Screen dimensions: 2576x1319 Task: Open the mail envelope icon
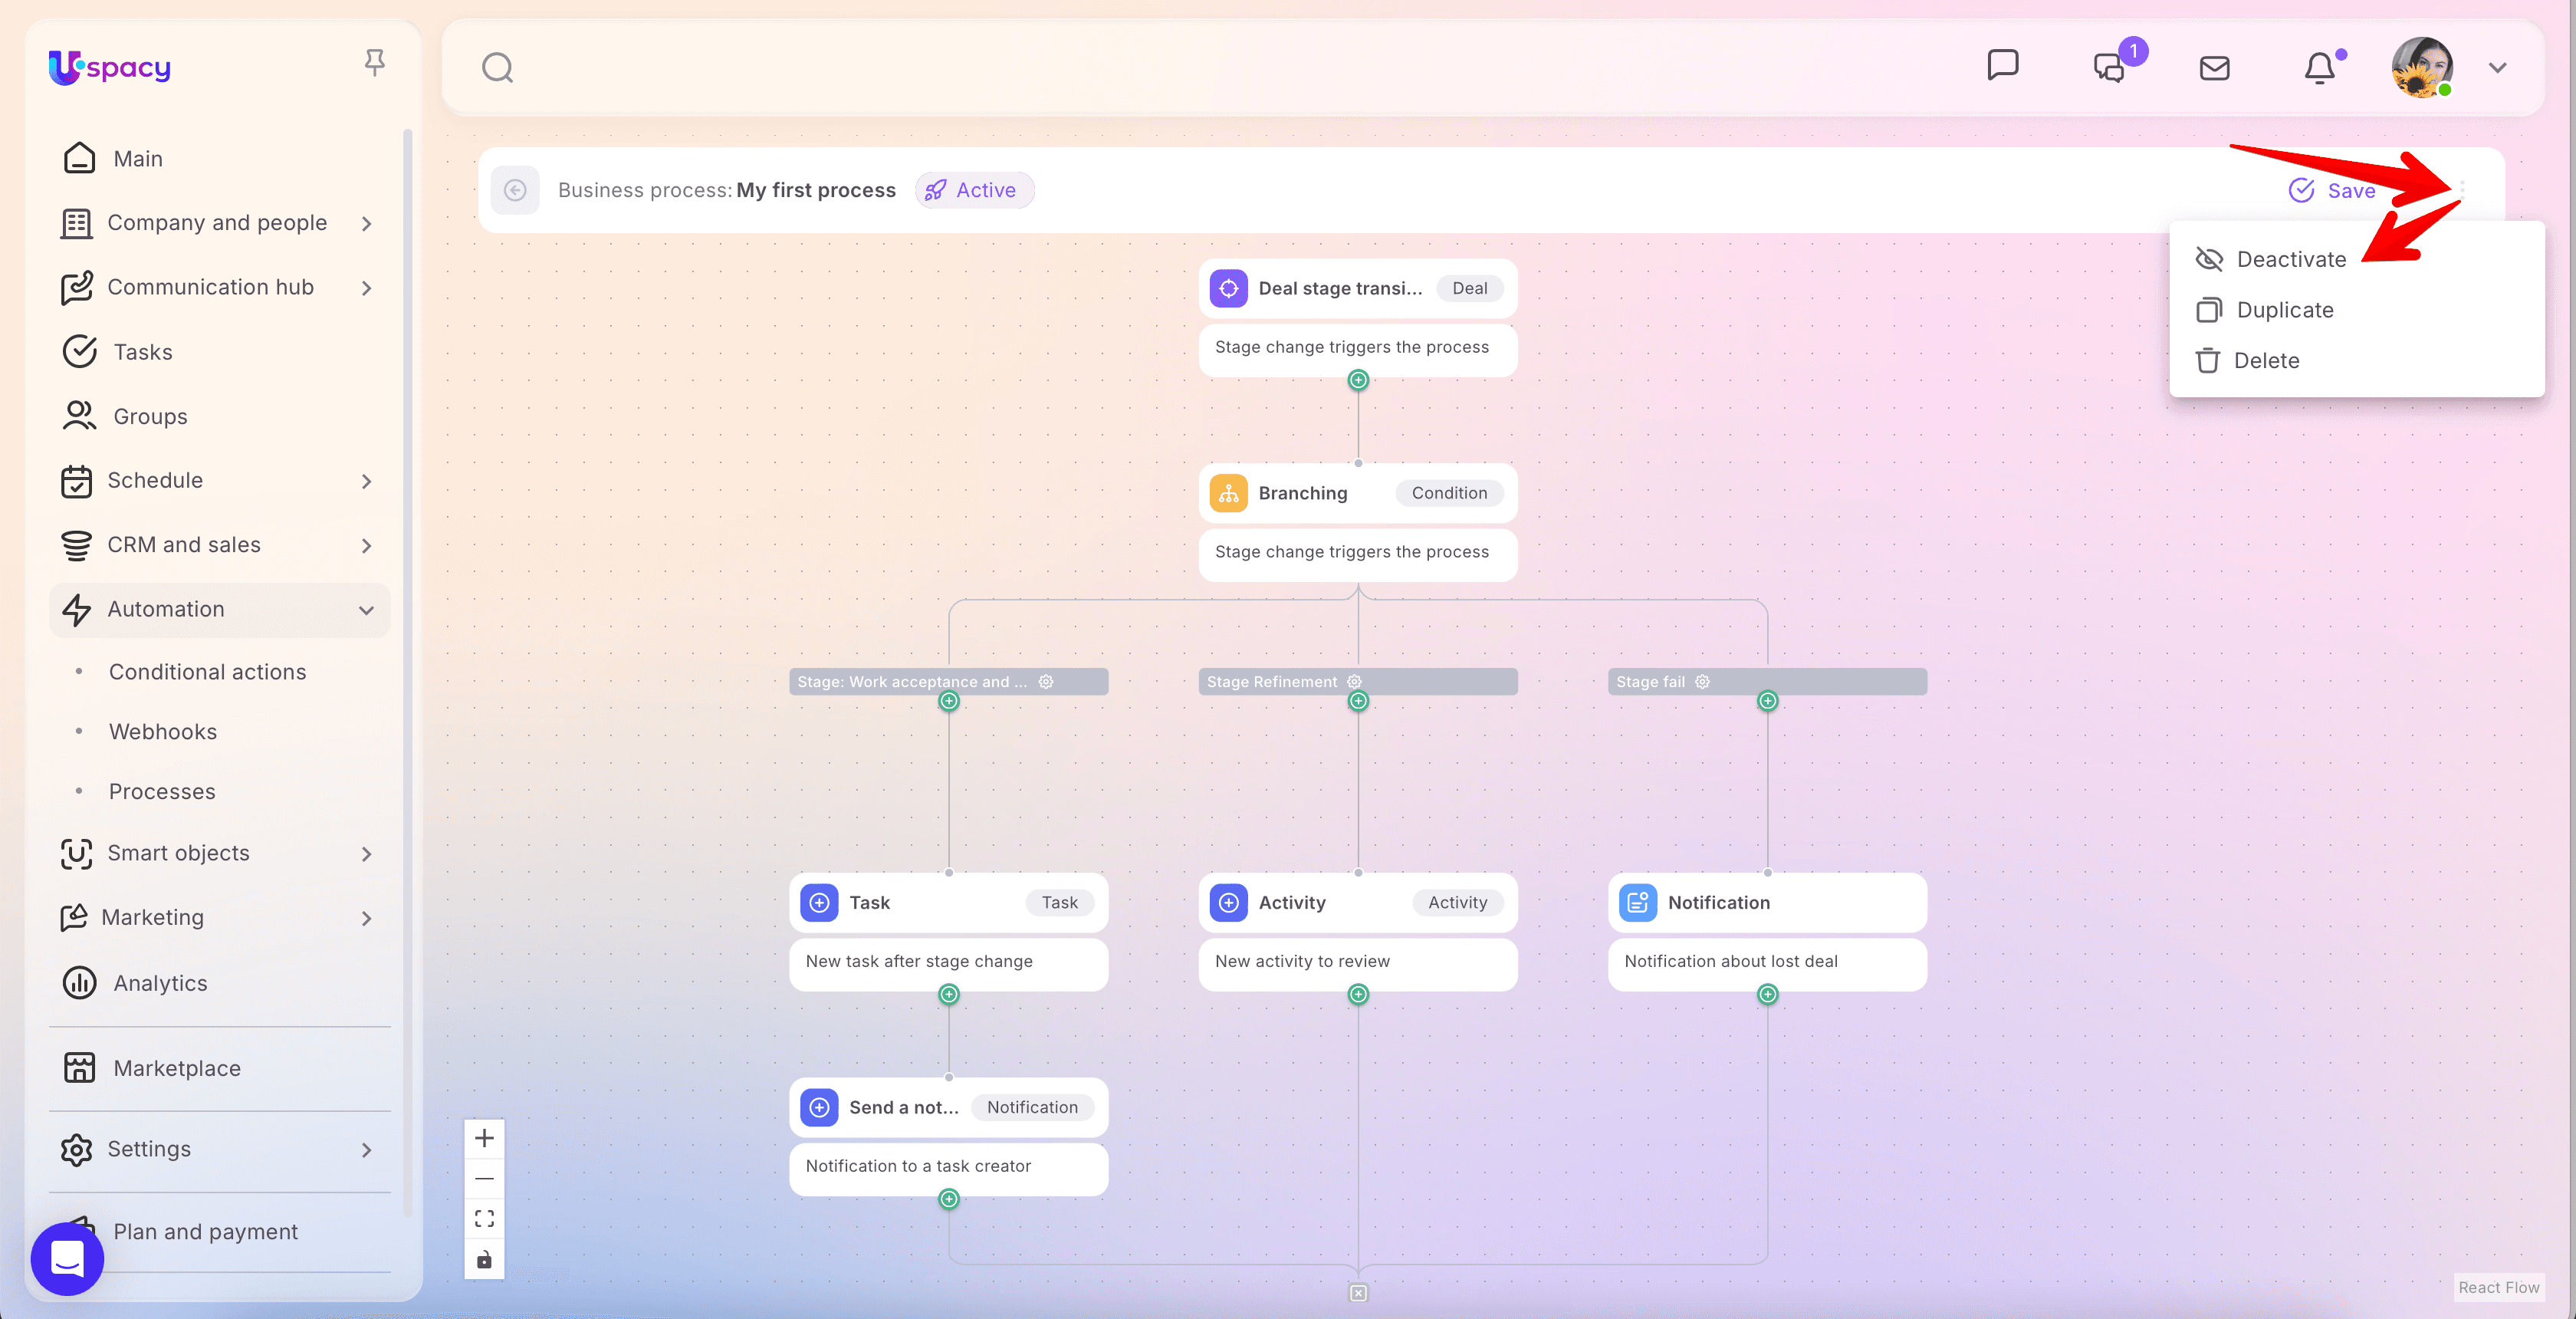(2214, 68)
